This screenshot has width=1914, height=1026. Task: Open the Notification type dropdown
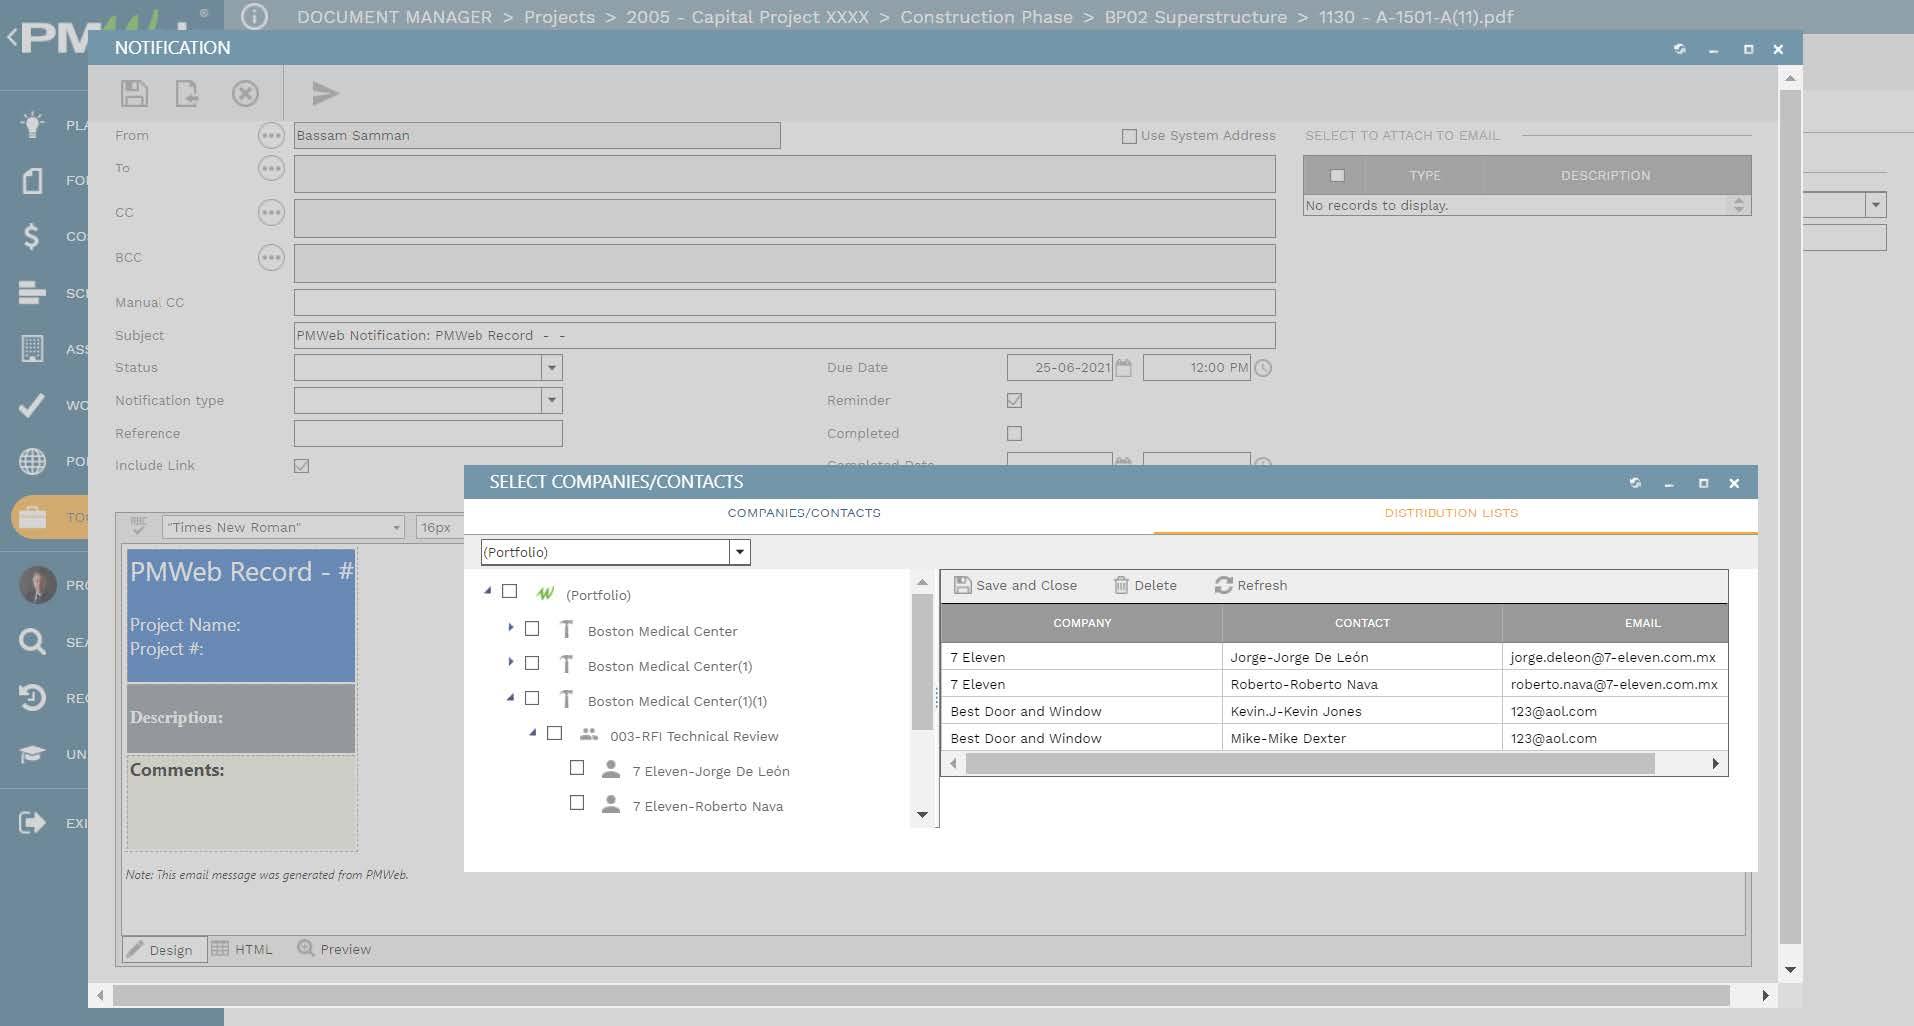coord(551,401)
